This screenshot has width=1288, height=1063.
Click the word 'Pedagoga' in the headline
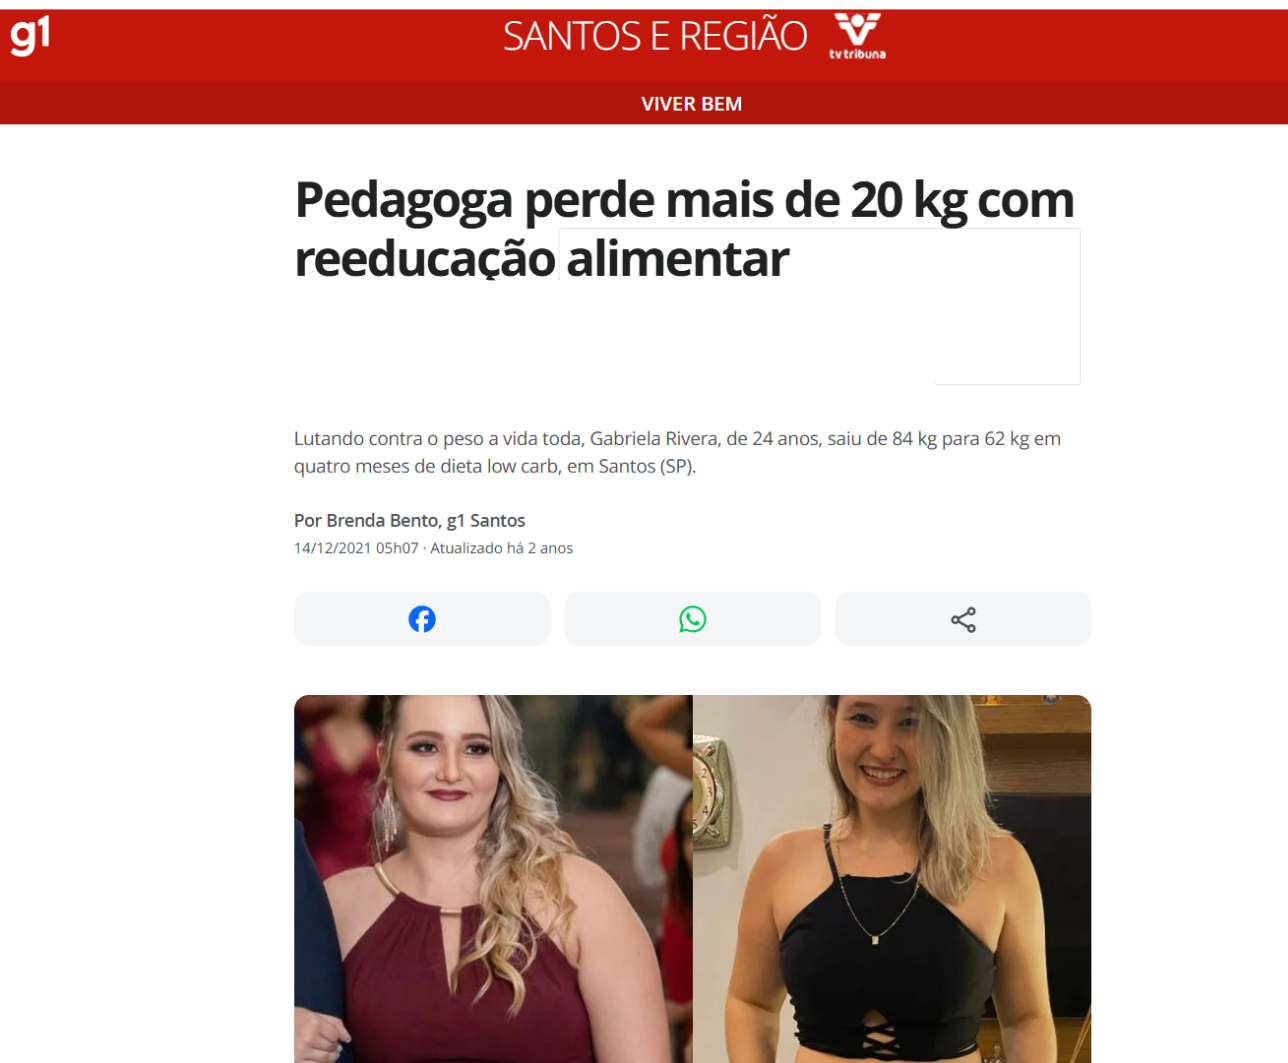coord(404,201)
